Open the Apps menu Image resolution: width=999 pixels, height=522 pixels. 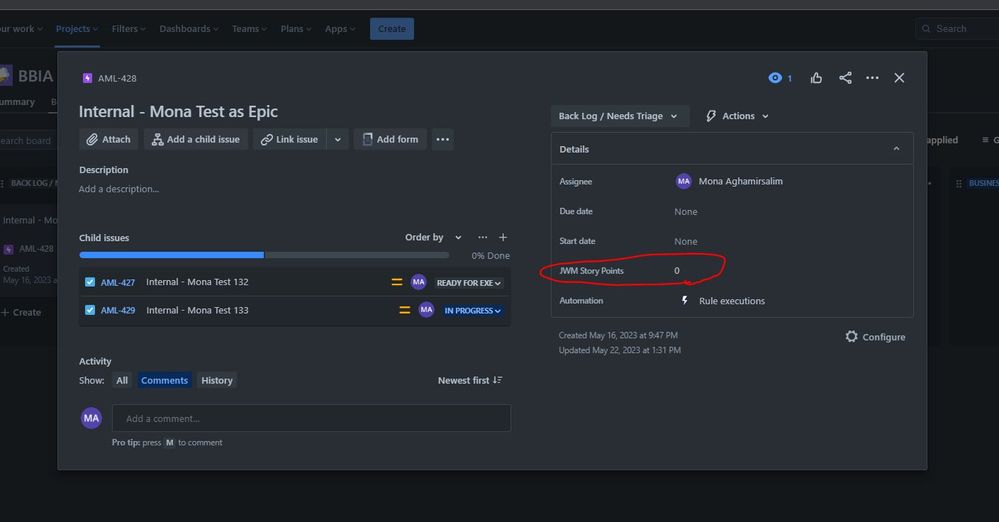tap(340, 29)
